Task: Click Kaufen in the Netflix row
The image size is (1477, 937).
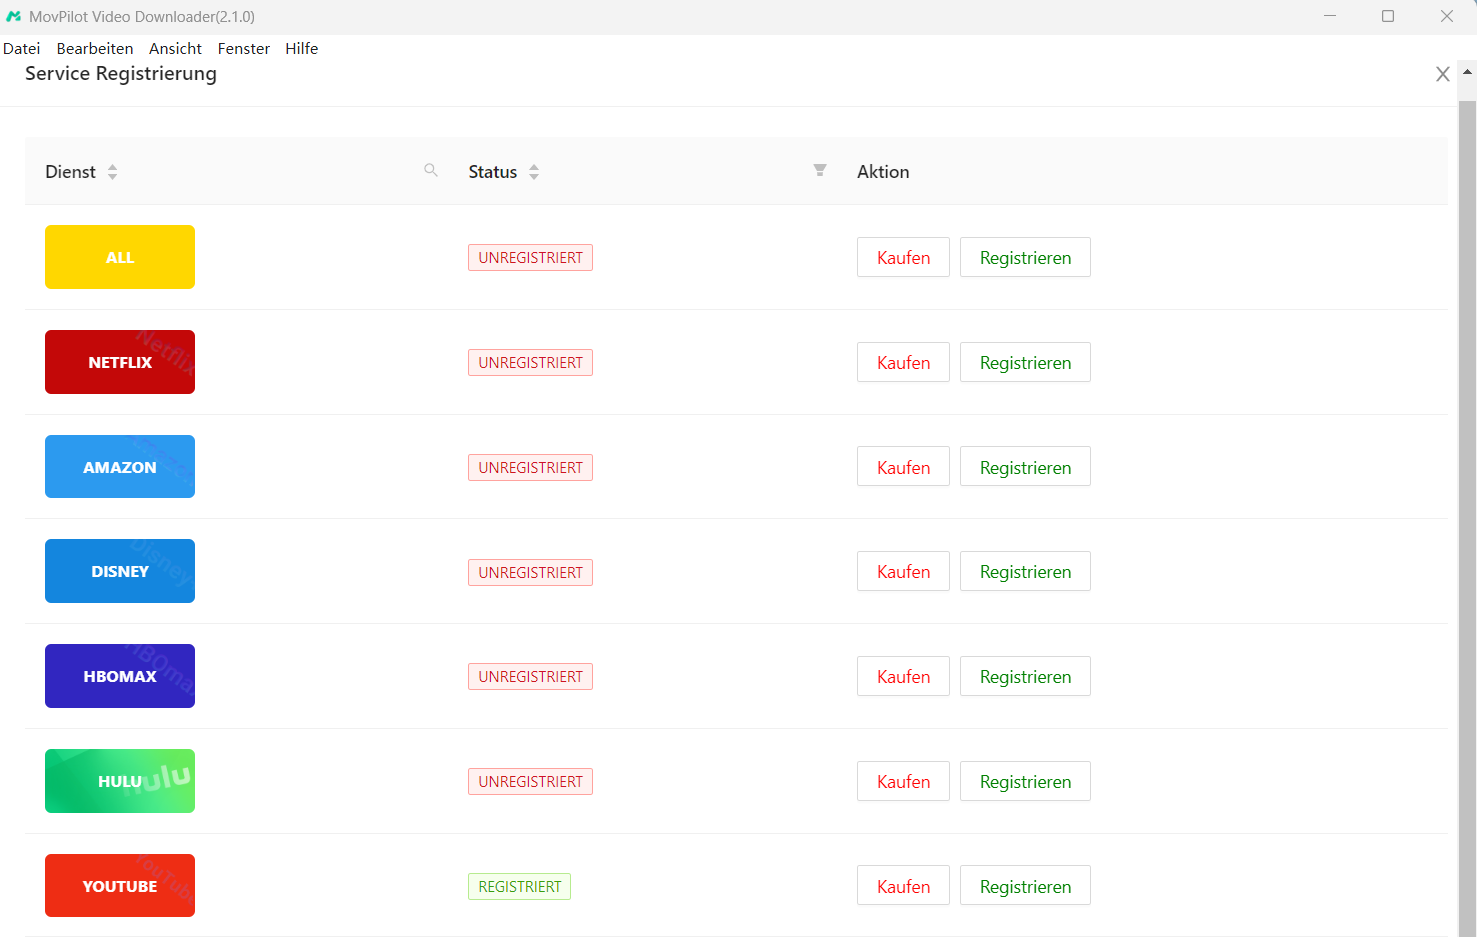Action: (903, 362)
